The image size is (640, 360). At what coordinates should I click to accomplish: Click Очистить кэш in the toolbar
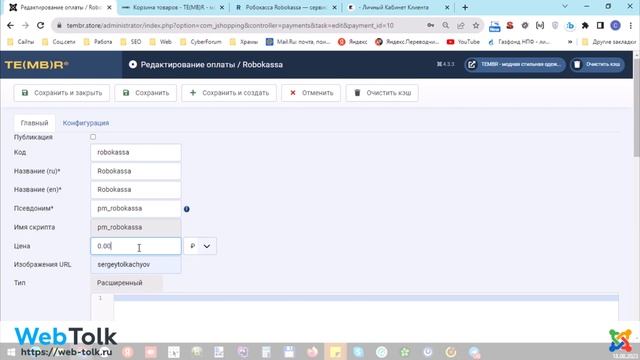pos(382,93)
